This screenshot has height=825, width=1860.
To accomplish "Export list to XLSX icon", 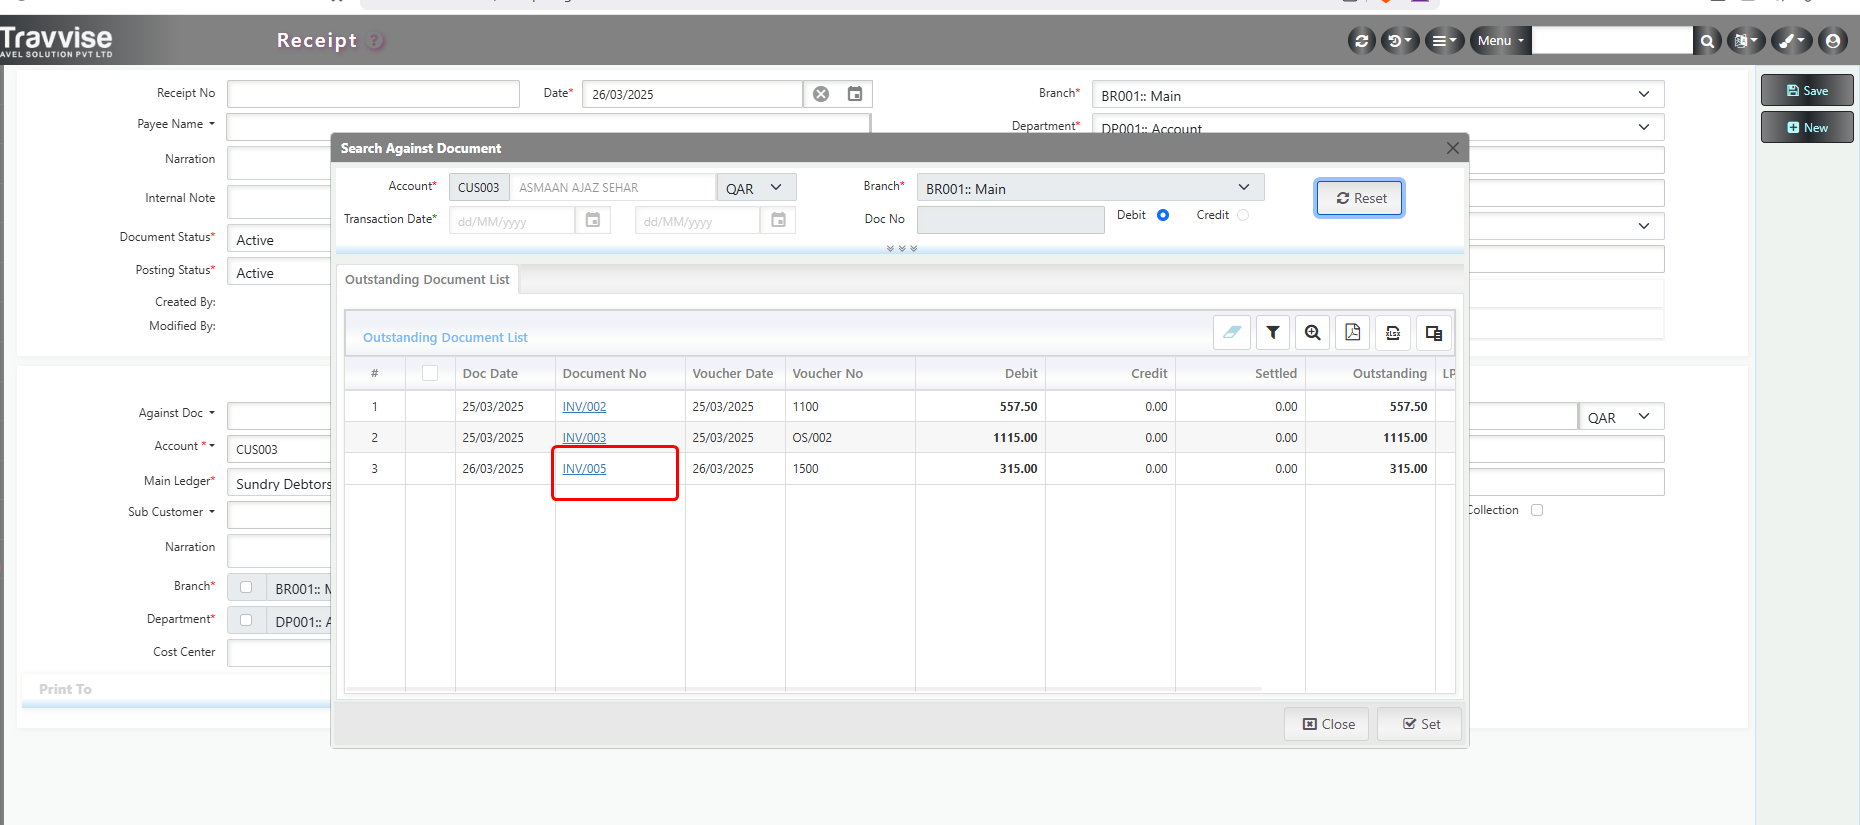I will pyautogui.click(x=1393, y=333).
